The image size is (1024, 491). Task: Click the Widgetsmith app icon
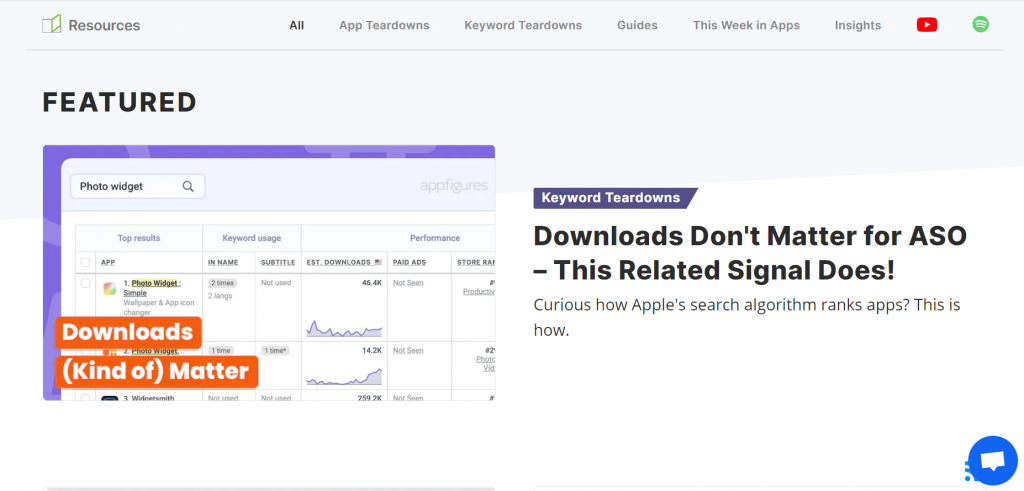[x=110, y=397]
